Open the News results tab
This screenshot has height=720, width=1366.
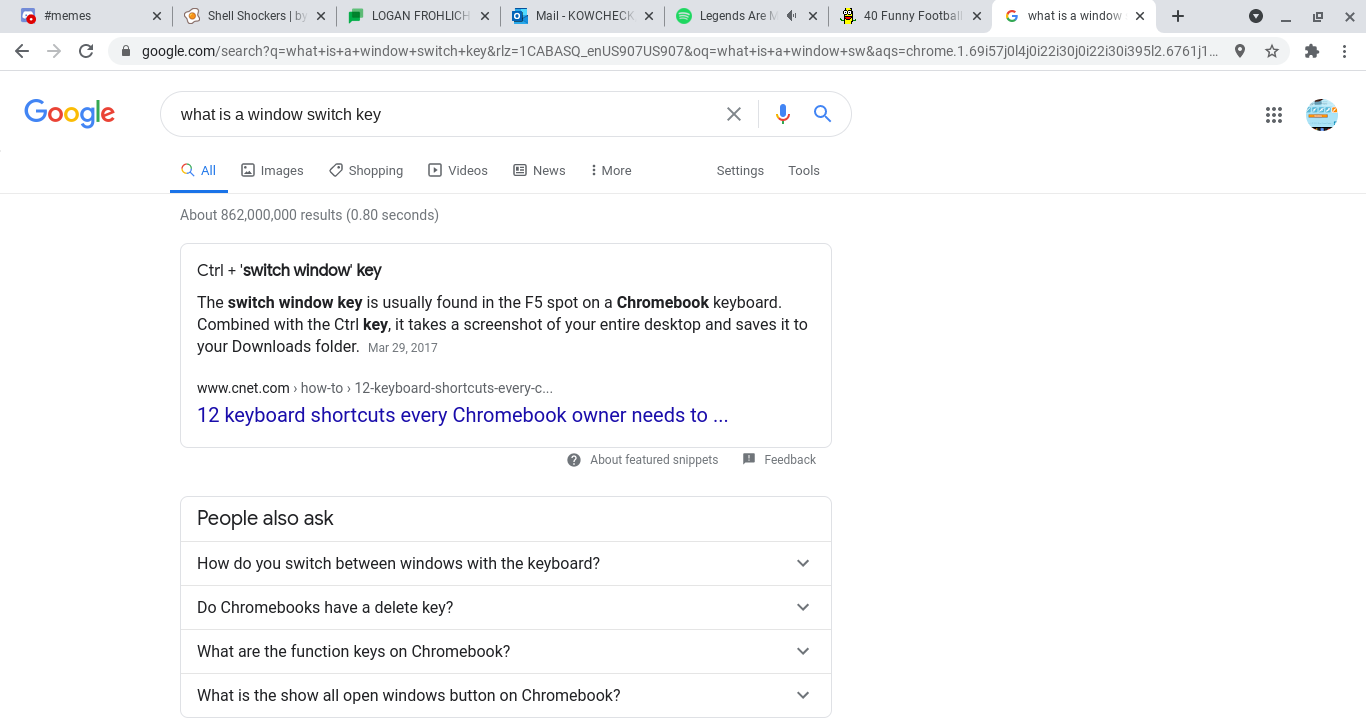(x=540, y=171)
